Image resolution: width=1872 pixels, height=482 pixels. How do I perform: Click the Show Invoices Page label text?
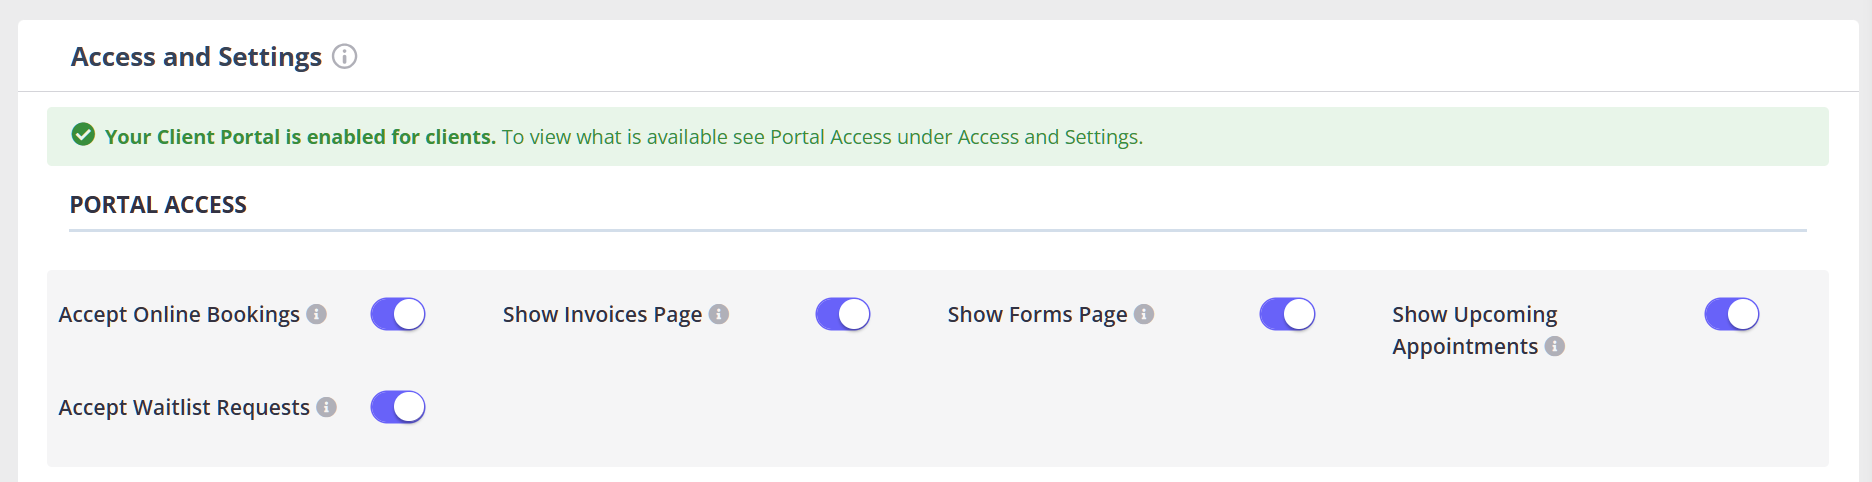click(602, 314)
